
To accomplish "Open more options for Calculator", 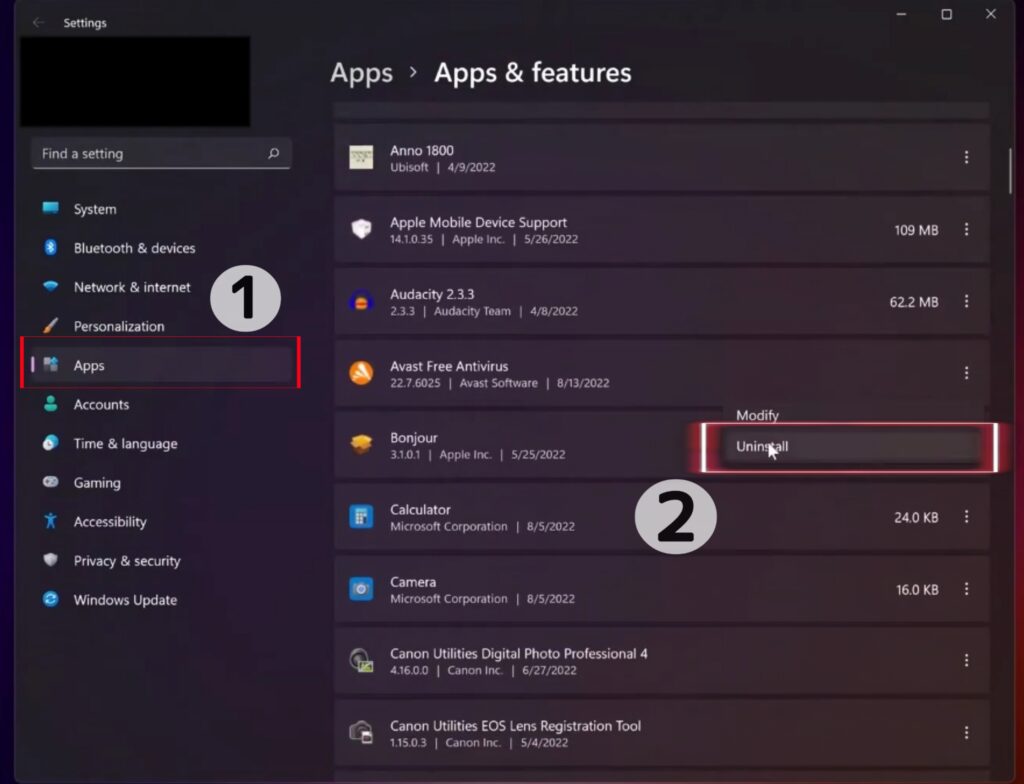I will [x=966, y=517].
